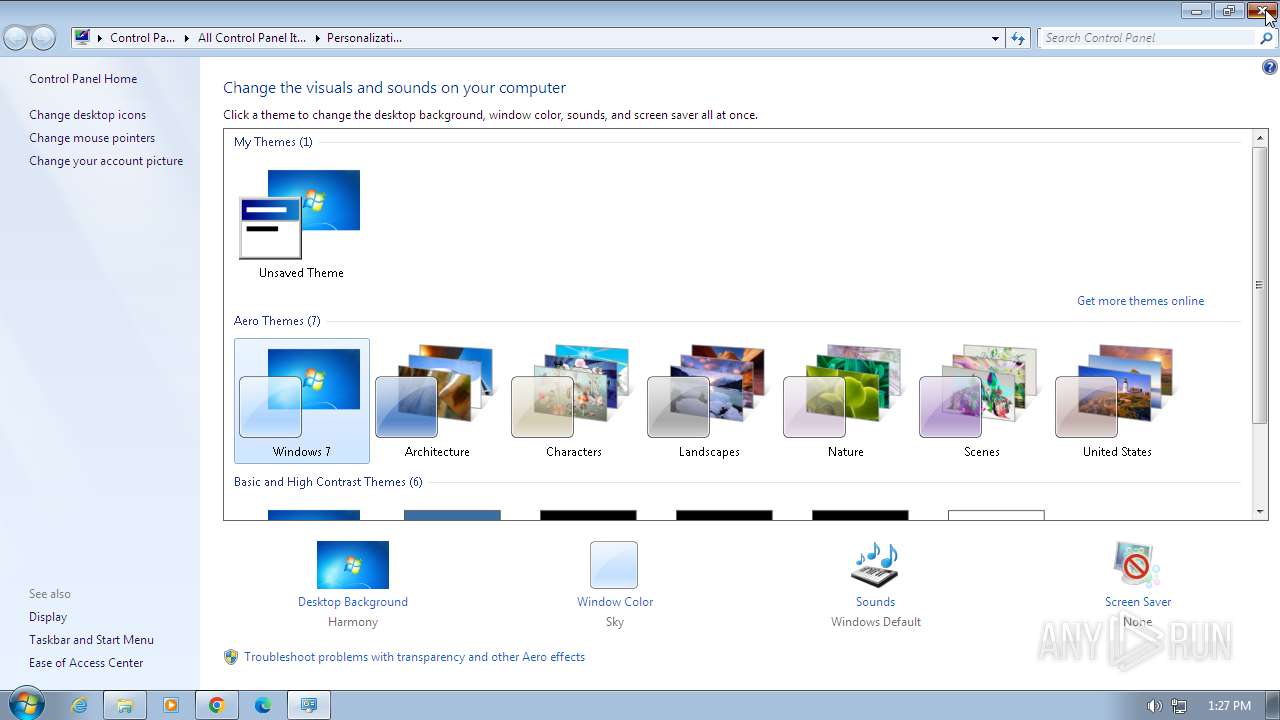Click All Control Panel Items breadcrumb
1280x720 pixels.
tap(252, 38)
